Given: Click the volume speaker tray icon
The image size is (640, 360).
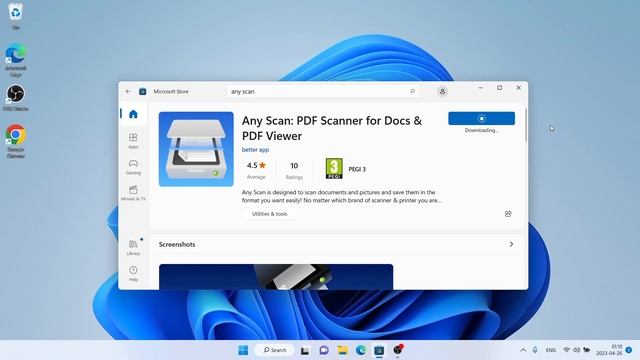Looking at the screenshot, I should (576, 350).
